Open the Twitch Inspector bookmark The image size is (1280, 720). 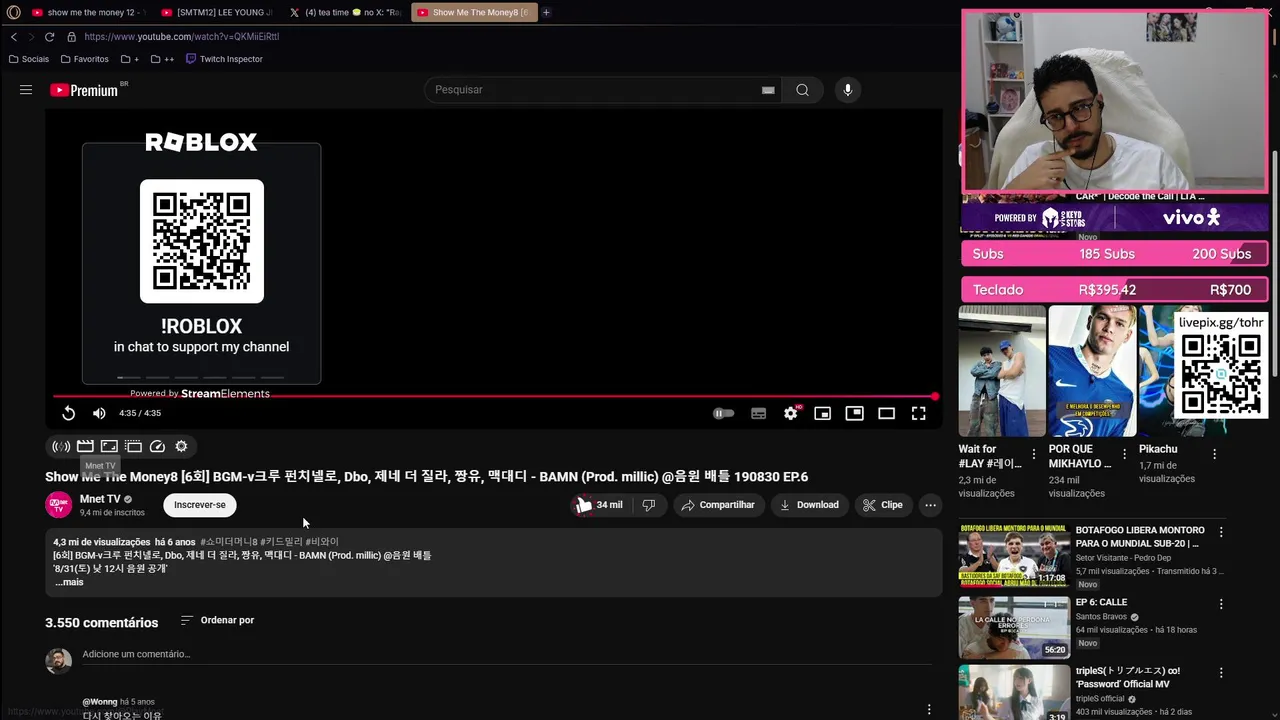[224, 59]
